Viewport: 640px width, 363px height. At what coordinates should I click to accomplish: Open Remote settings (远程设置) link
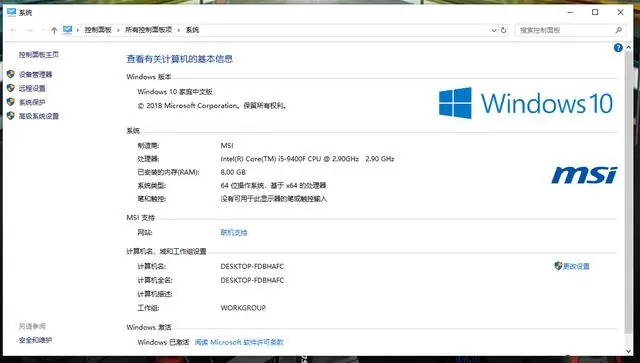tap(32, 88)
